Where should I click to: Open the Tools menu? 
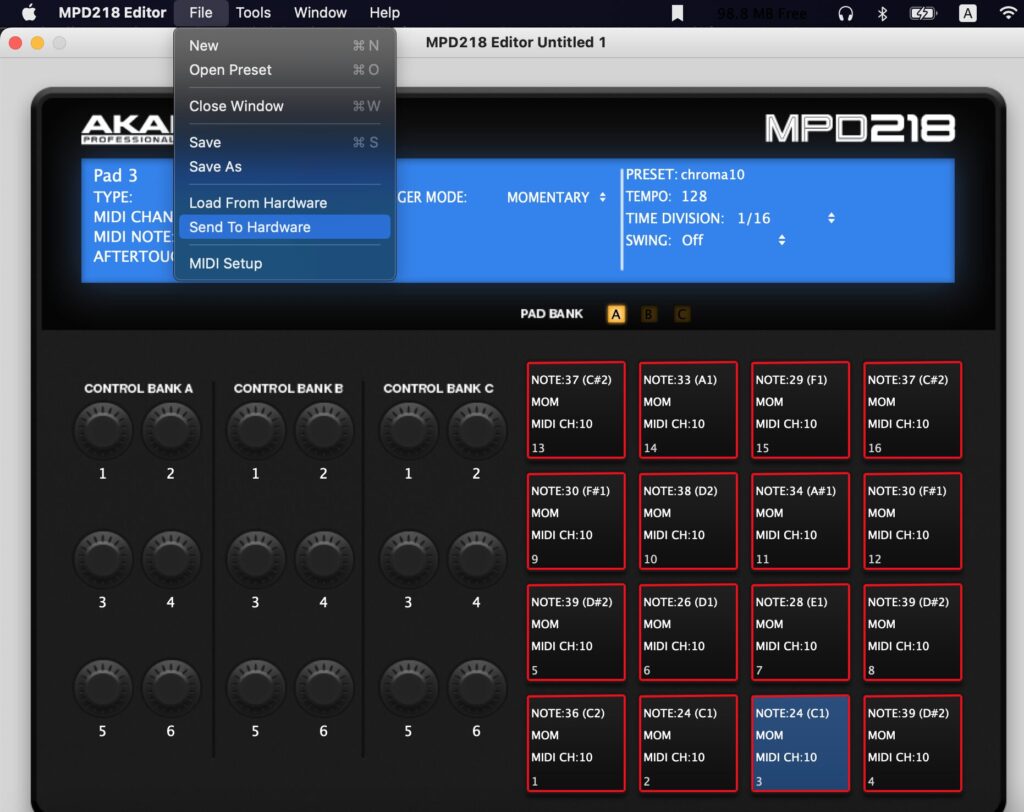click(x=253, y=12)
